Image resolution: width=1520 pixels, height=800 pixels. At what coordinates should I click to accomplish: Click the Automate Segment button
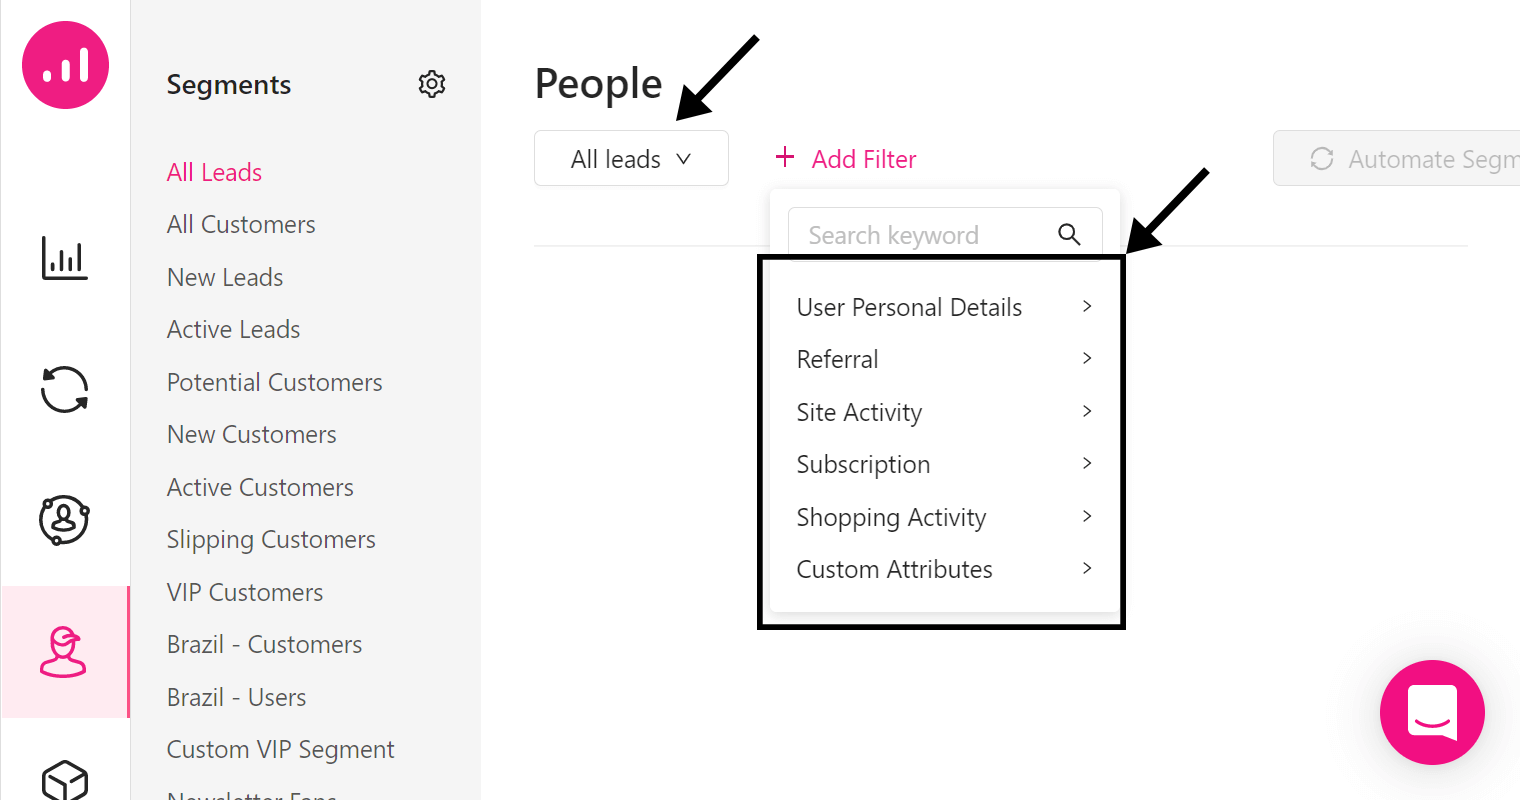tap(1397, 158)
